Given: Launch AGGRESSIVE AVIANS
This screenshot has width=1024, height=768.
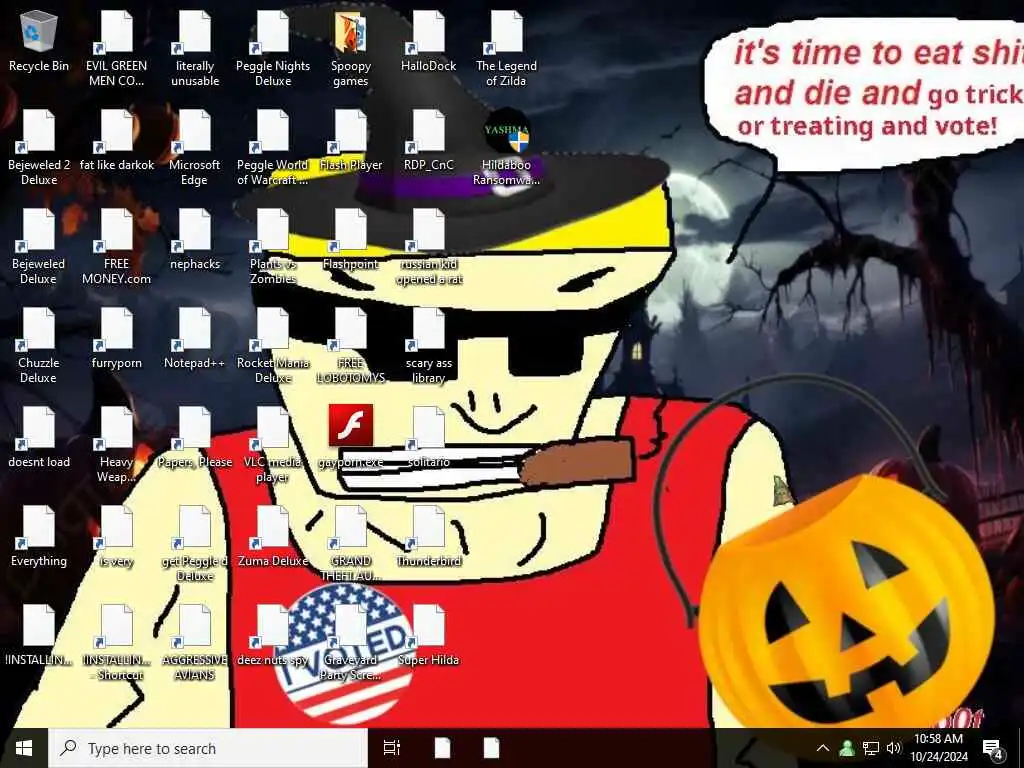Looking at the screenshot, I should click(195, 644).
